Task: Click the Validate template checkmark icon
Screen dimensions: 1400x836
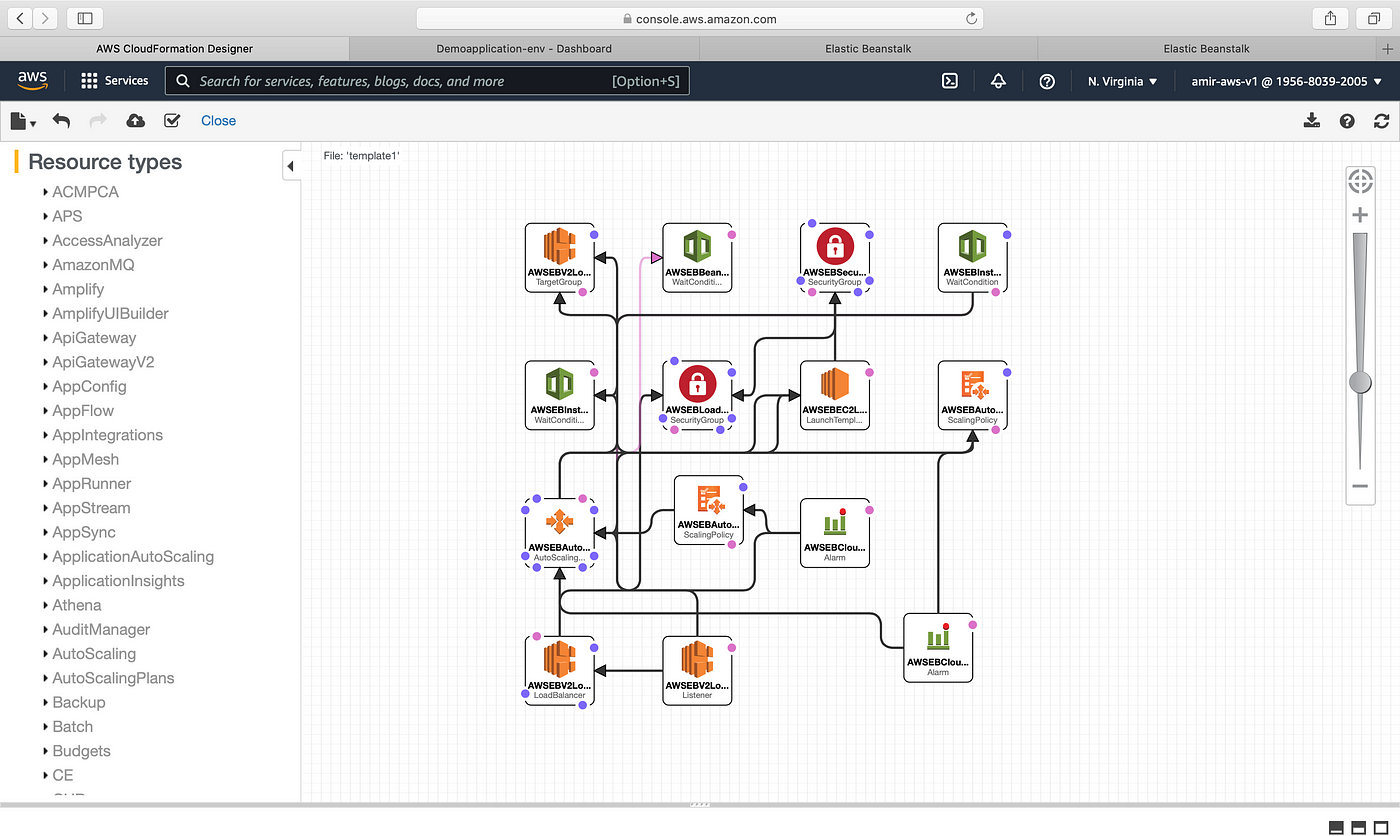Action: click(172, 121)
